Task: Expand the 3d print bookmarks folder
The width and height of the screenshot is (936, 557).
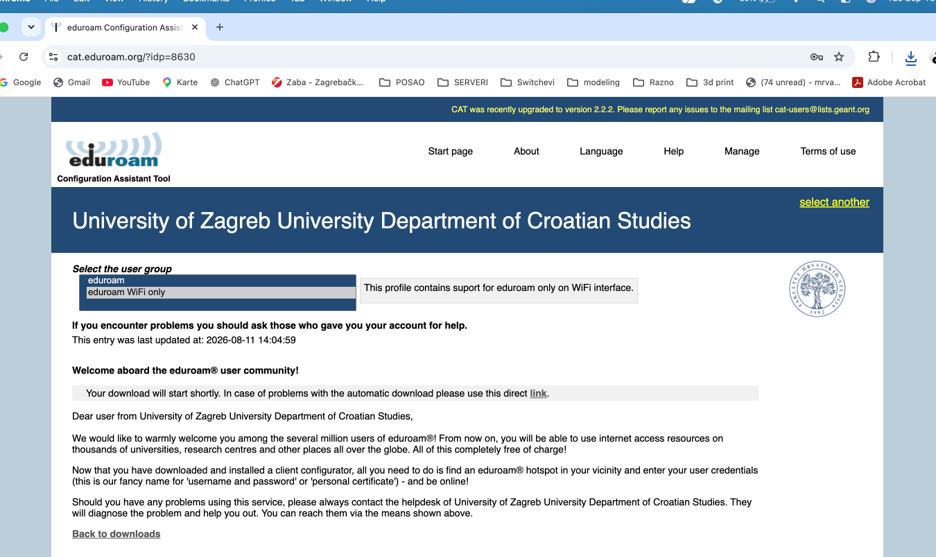Action: (710, 82)
